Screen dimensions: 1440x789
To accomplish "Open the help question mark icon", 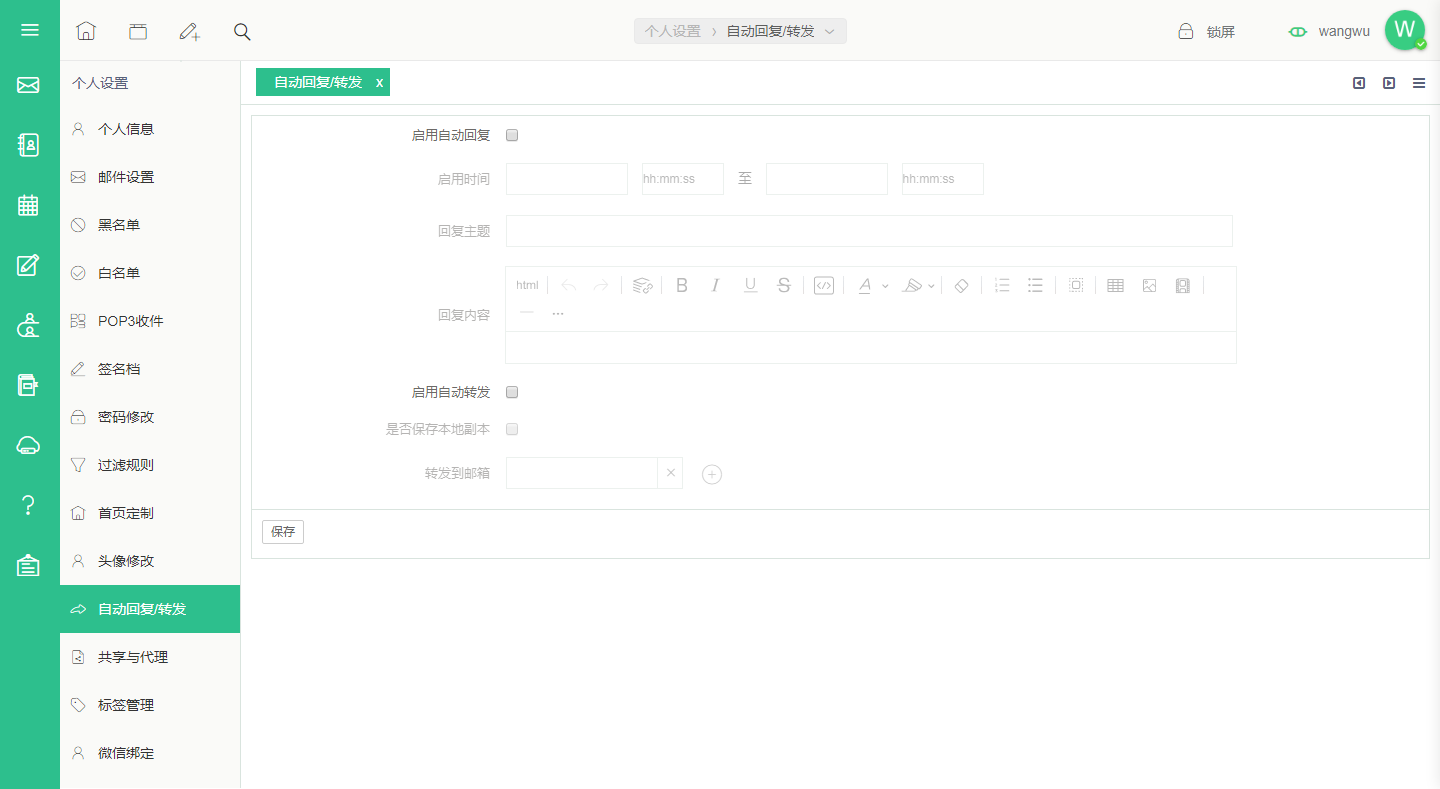I will pos(28,505).
